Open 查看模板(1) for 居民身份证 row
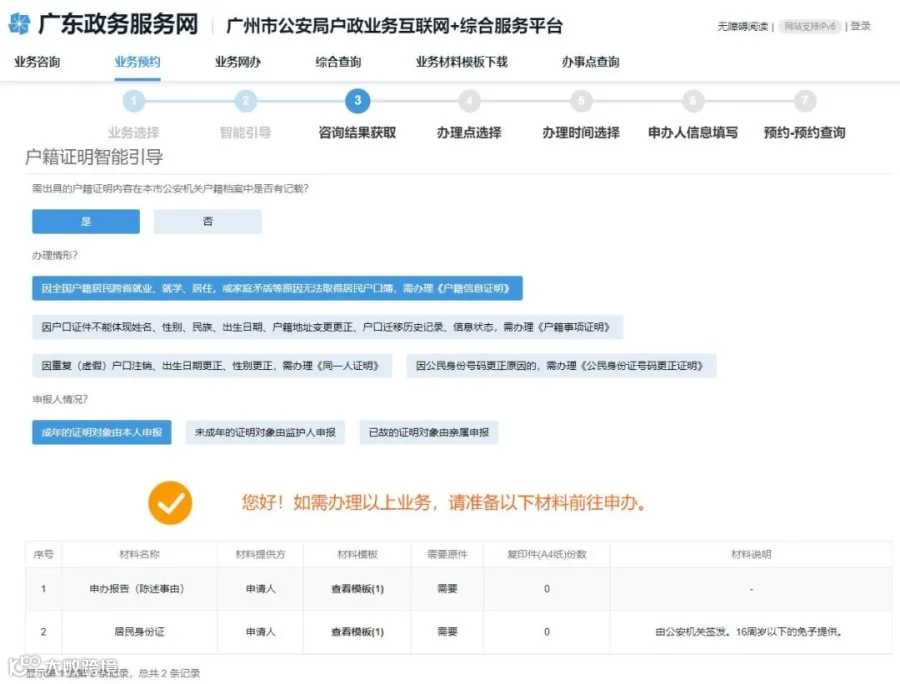The width and height of the screenshot is (900, 684). click(358, 632)
